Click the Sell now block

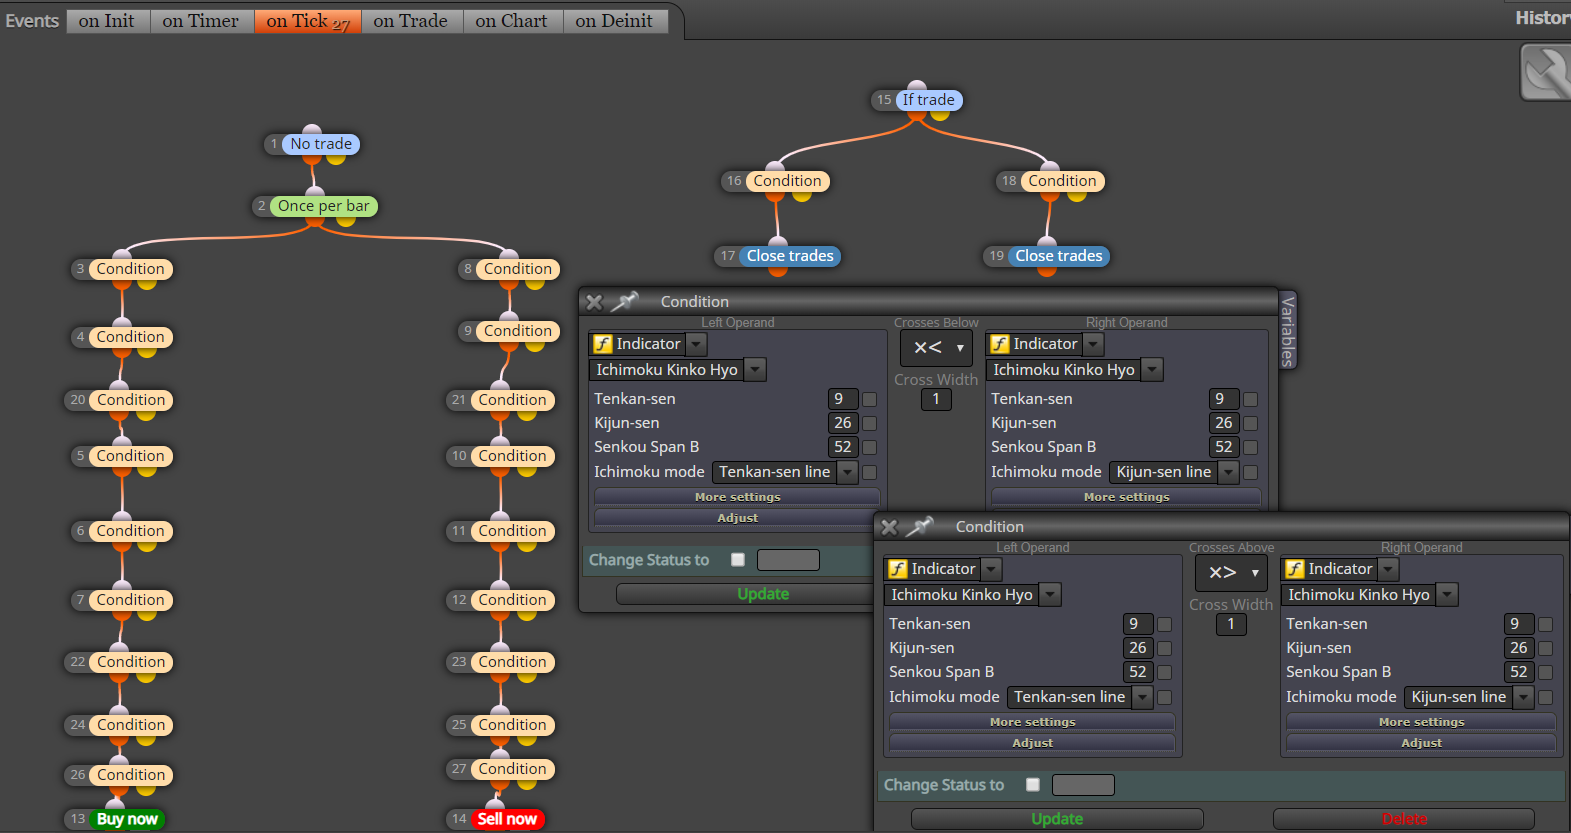(x=507, y=819)
